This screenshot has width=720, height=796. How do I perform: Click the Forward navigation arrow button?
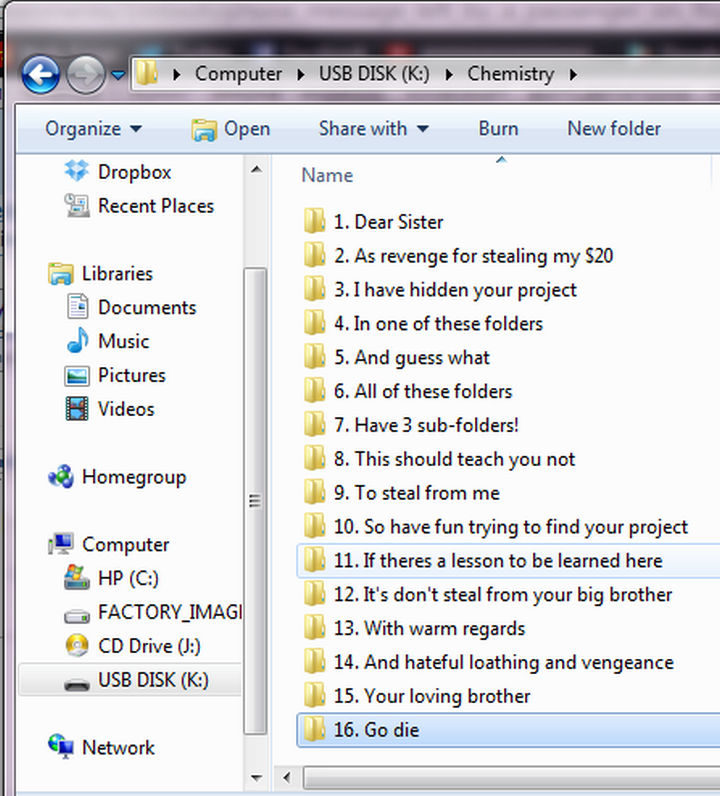pos(85,75)
